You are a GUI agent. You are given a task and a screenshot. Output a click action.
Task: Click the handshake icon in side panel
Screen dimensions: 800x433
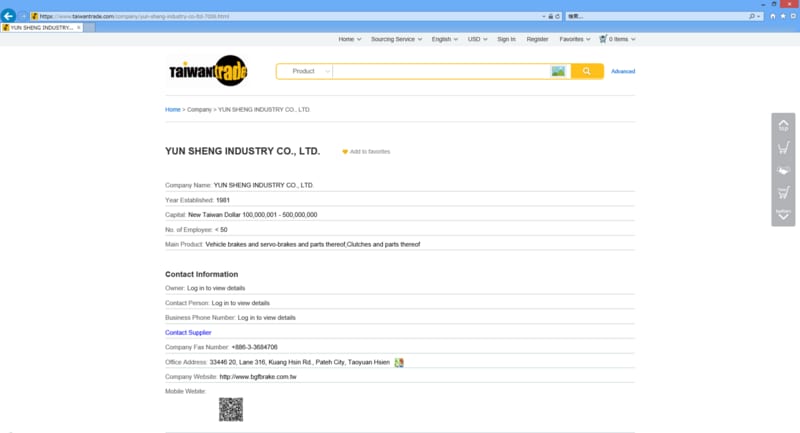[783, 170]
